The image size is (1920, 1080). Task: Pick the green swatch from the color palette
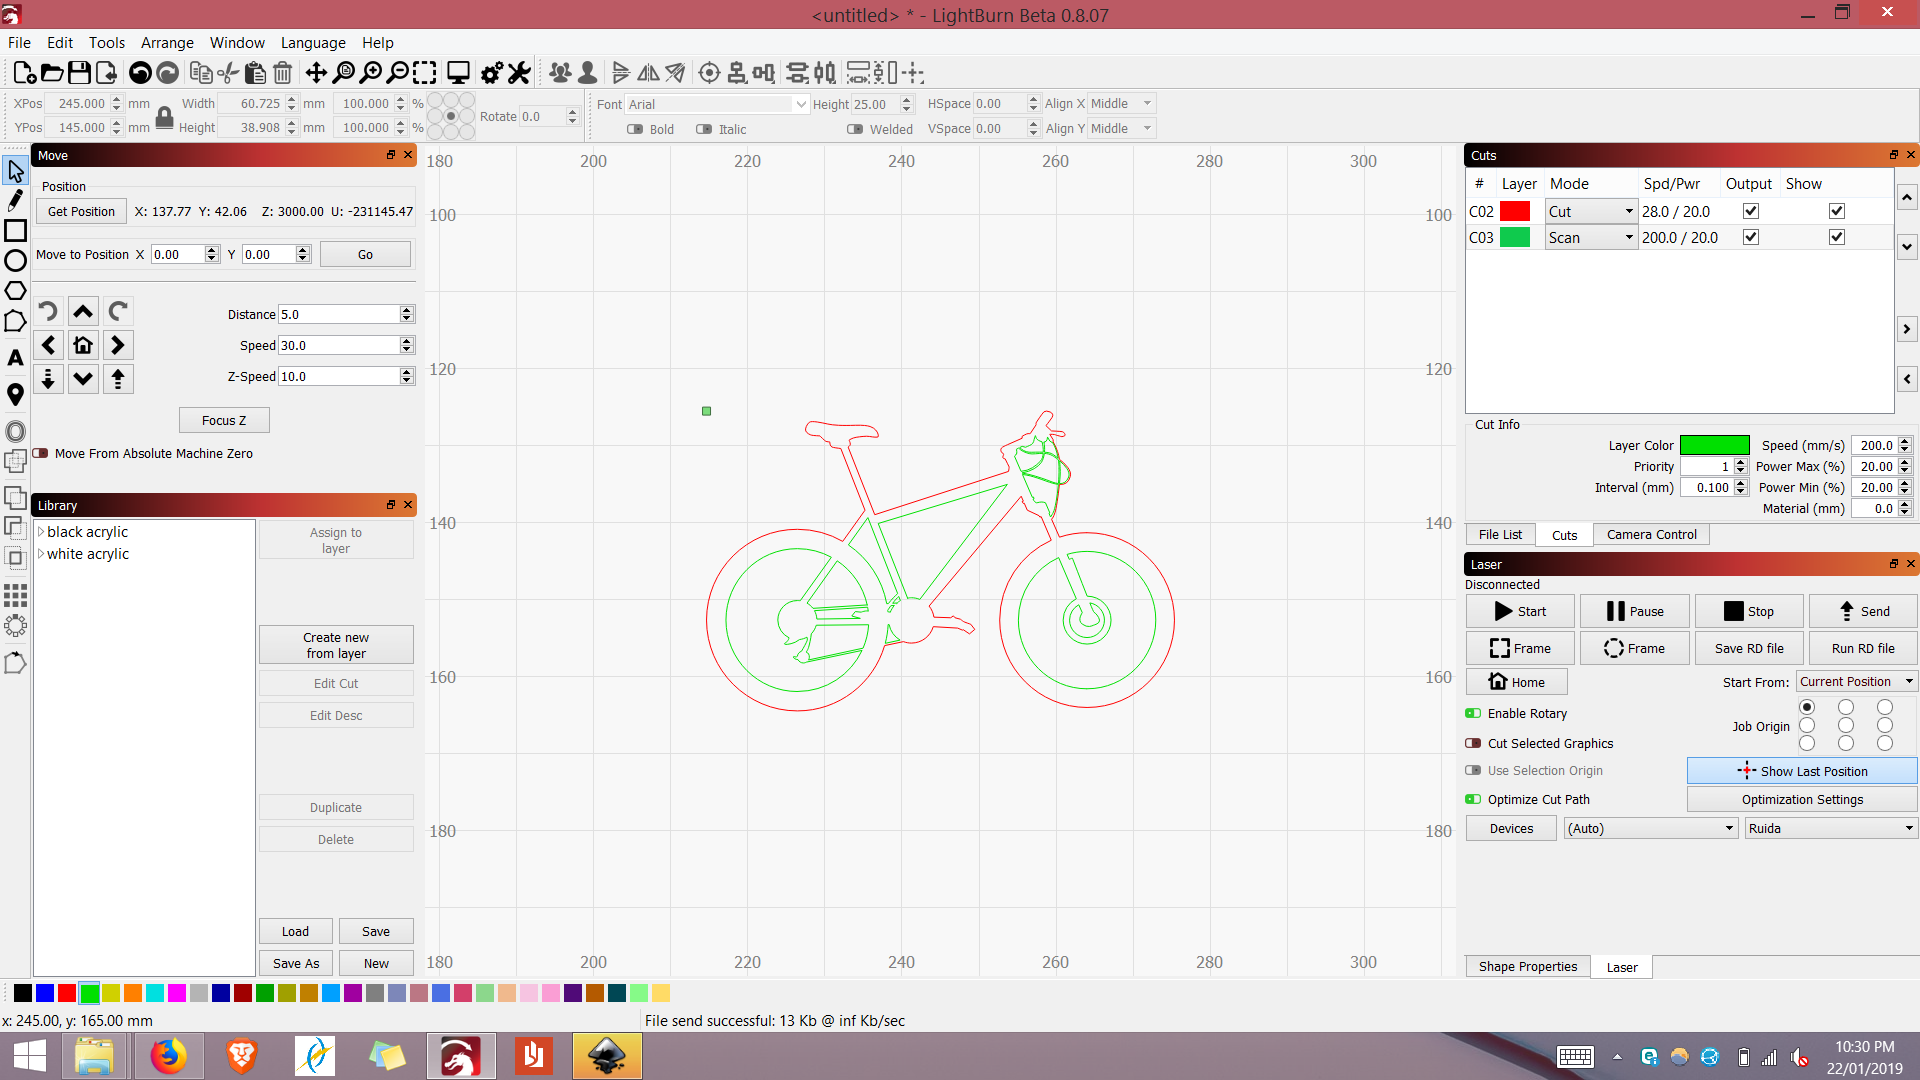pos(90,993)
